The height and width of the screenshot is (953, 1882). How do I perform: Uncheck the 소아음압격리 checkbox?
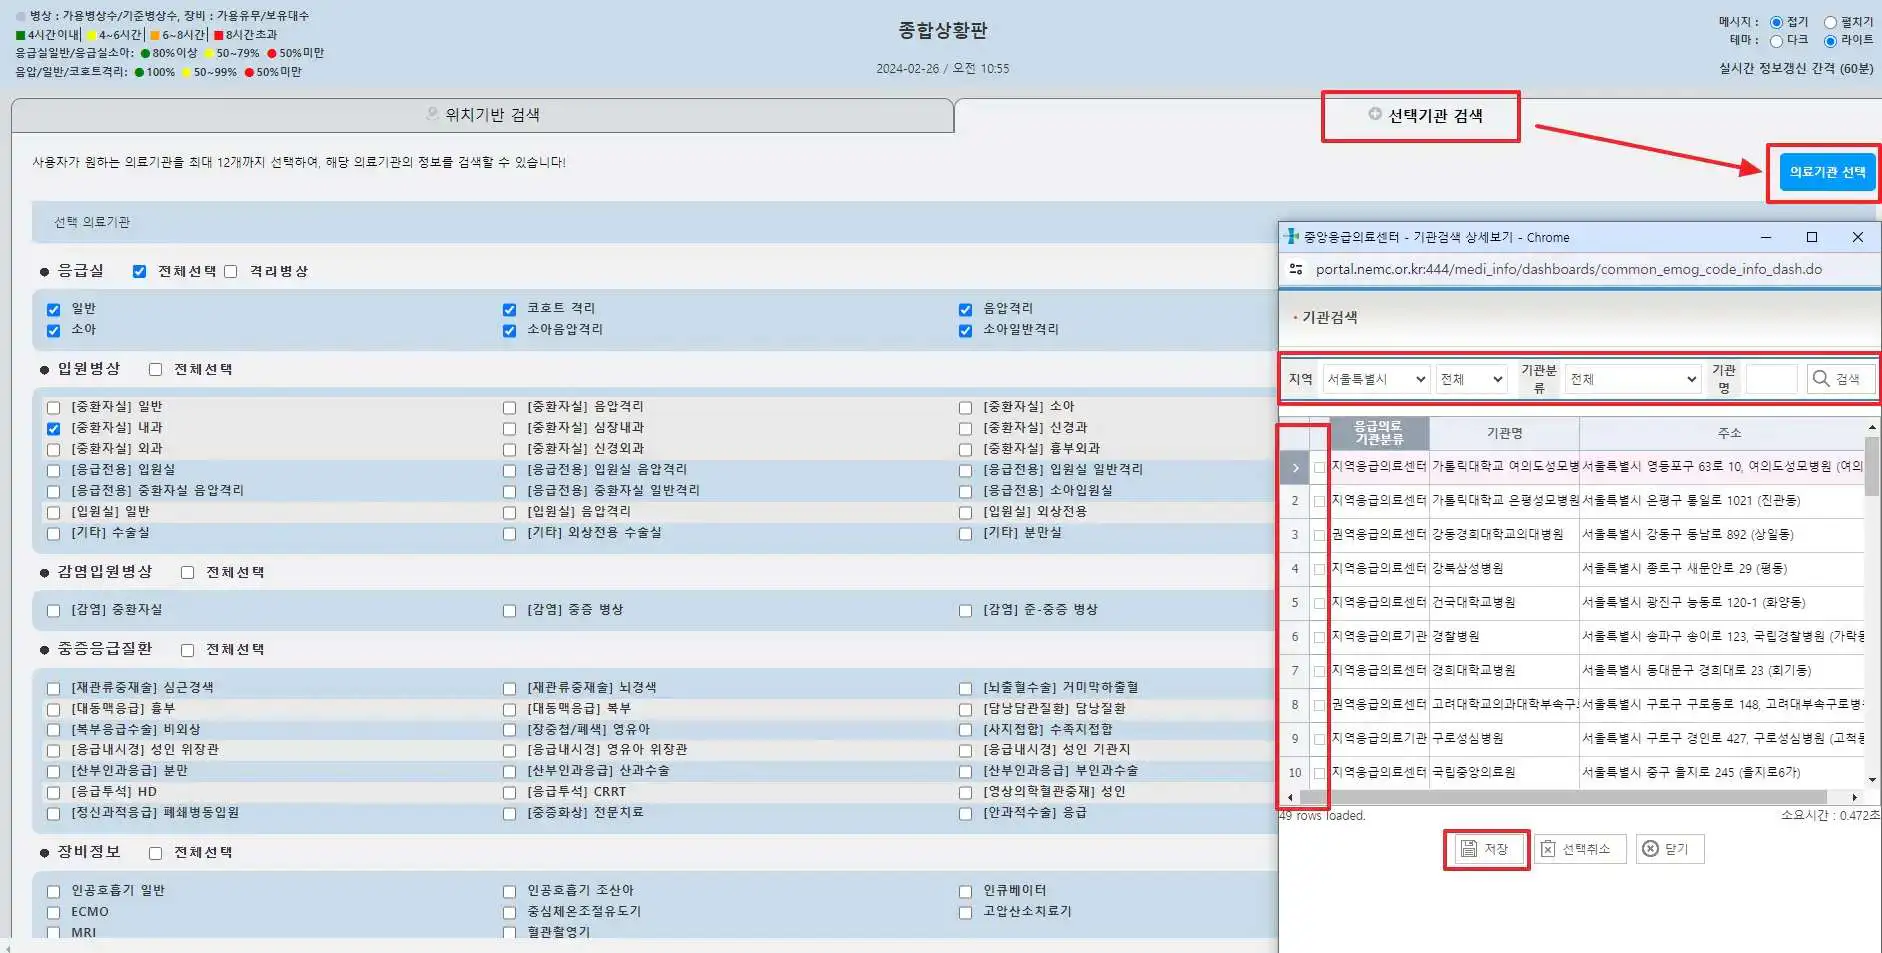[509, 331]
